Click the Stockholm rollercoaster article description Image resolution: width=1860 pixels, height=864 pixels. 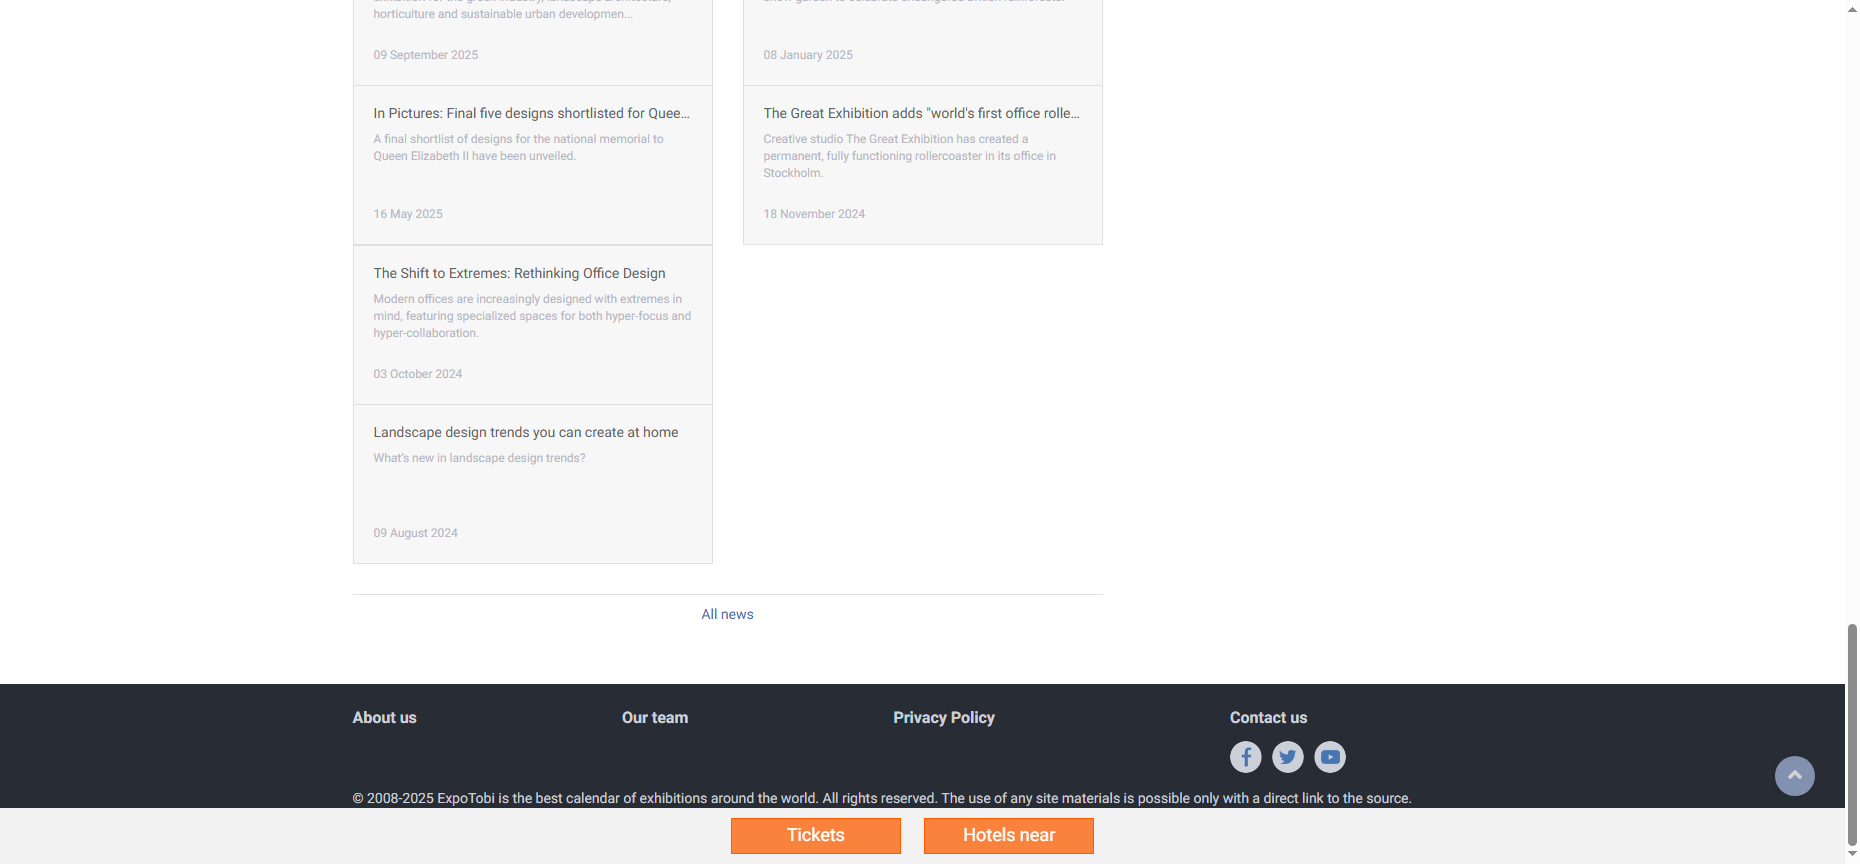click(909, 156)
